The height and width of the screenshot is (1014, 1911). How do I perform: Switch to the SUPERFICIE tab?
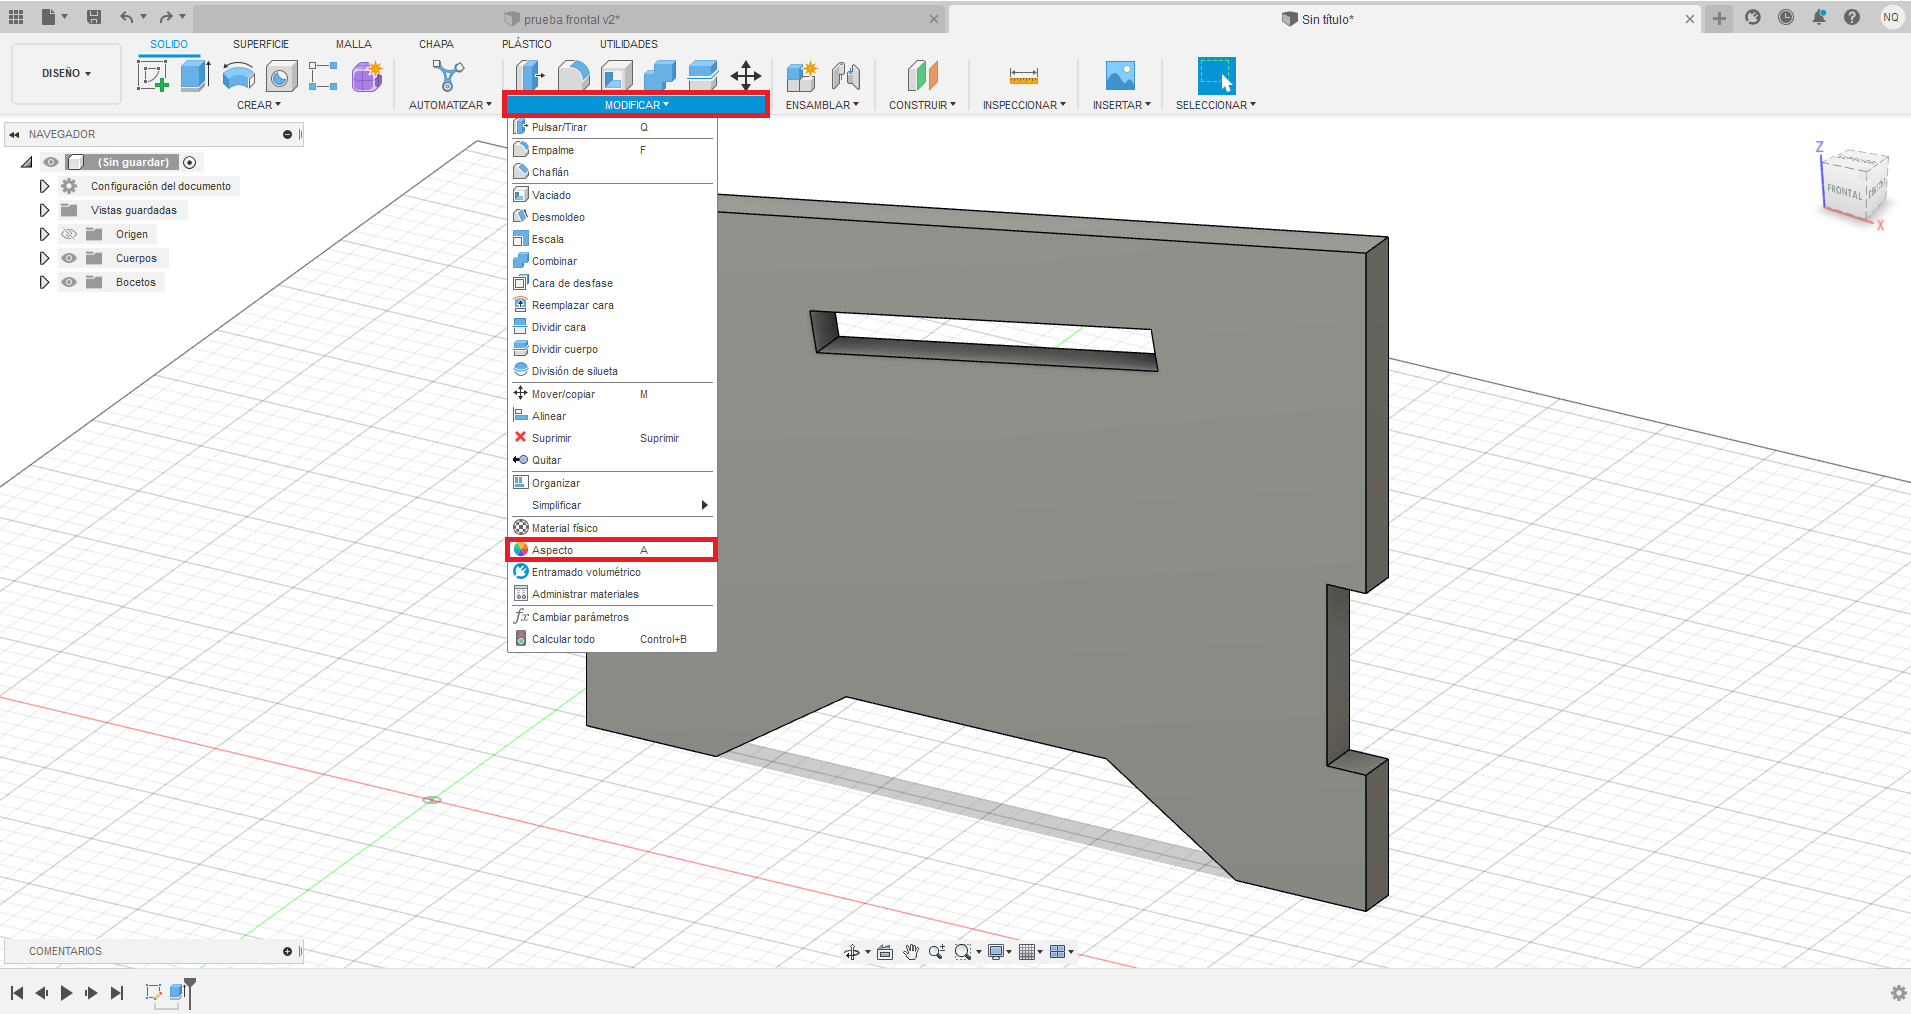click(x=260, y=44)
